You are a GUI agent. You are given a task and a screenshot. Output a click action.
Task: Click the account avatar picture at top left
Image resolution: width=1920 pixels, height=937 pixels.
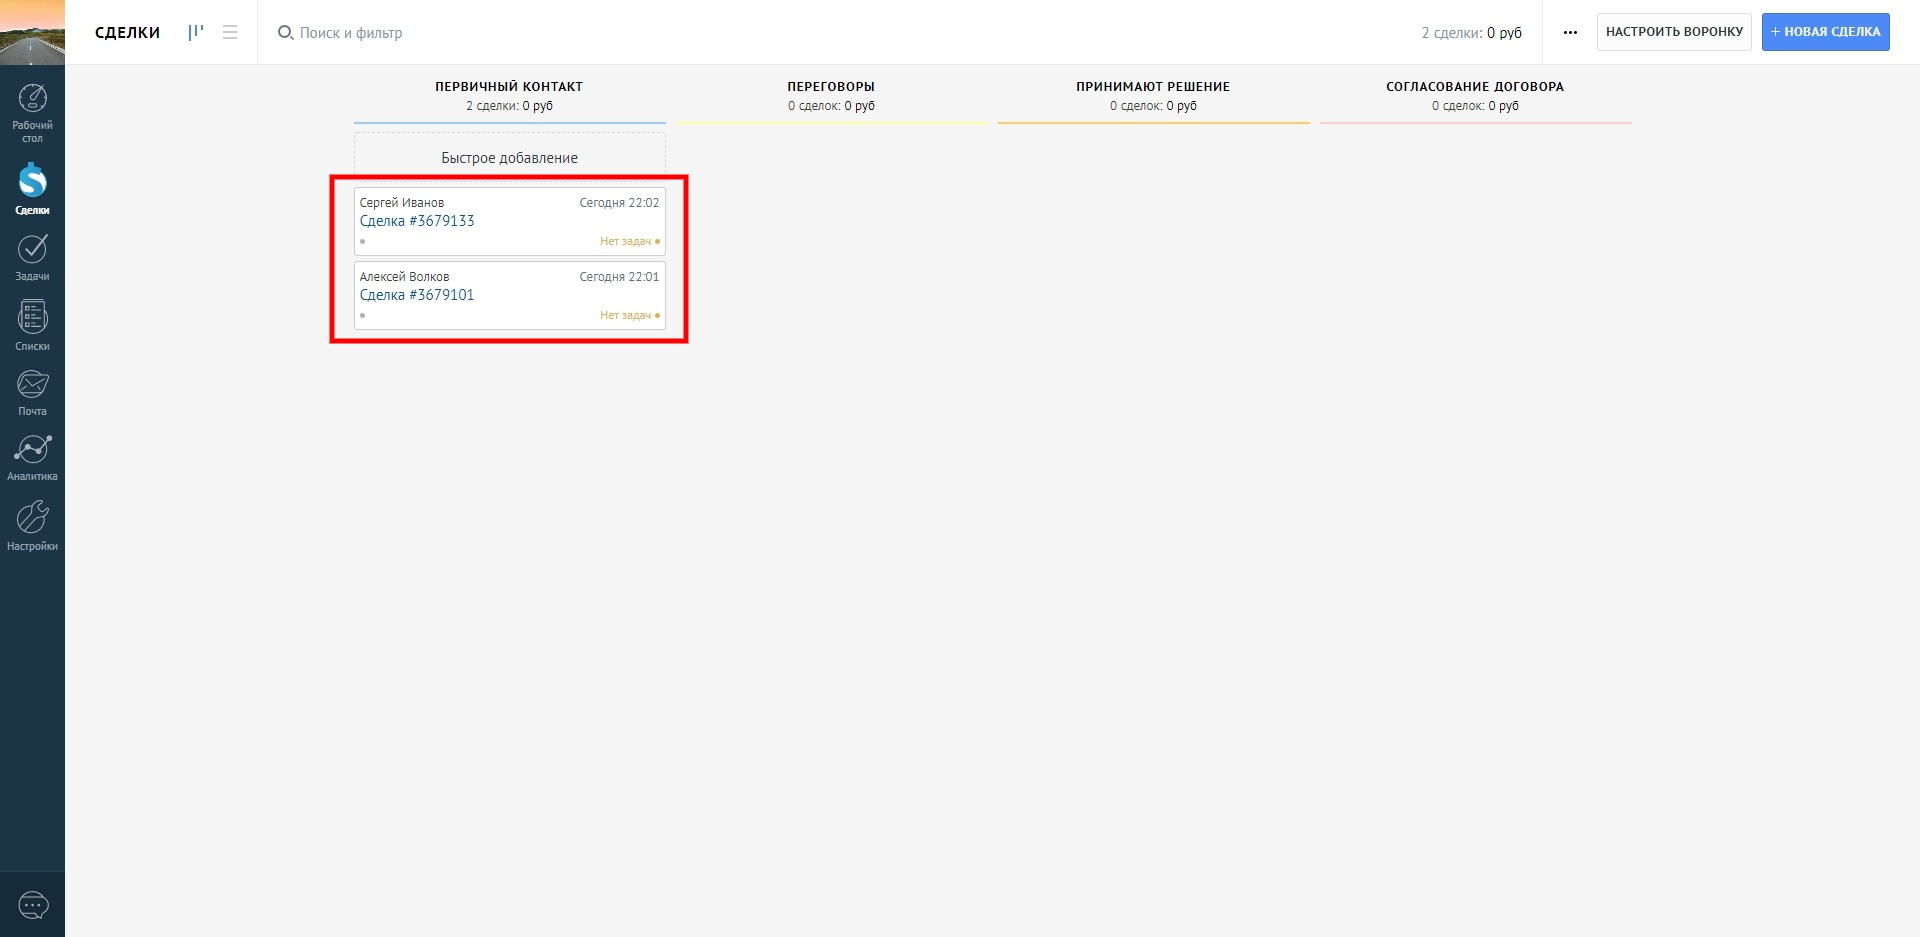[x=32, y=32]
